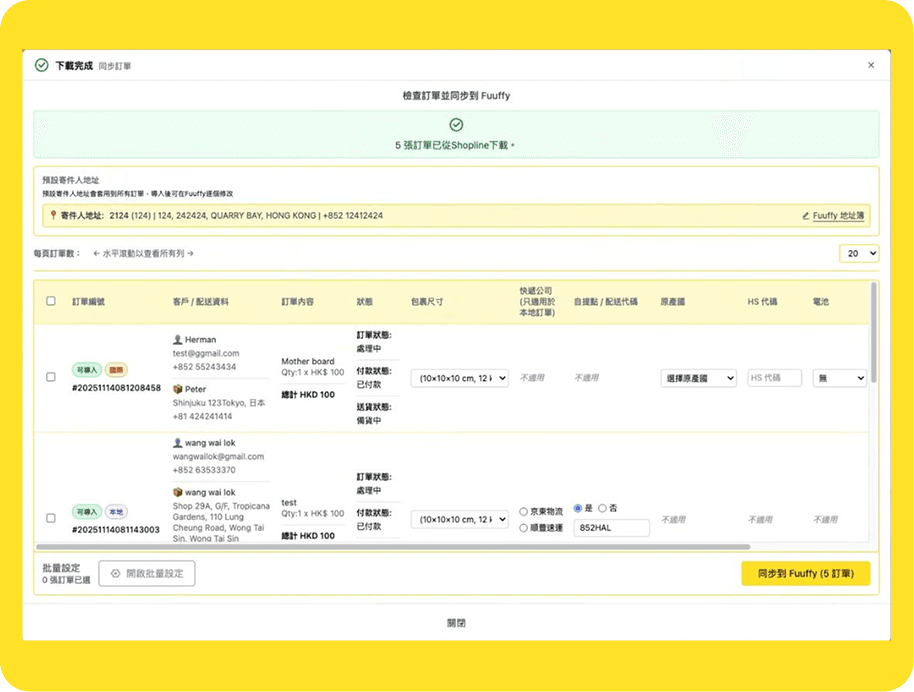The height and width of the screenshot is (692, 914).
Task: Choose the 京東物流 courier radio option
Action: pos(524,512)
